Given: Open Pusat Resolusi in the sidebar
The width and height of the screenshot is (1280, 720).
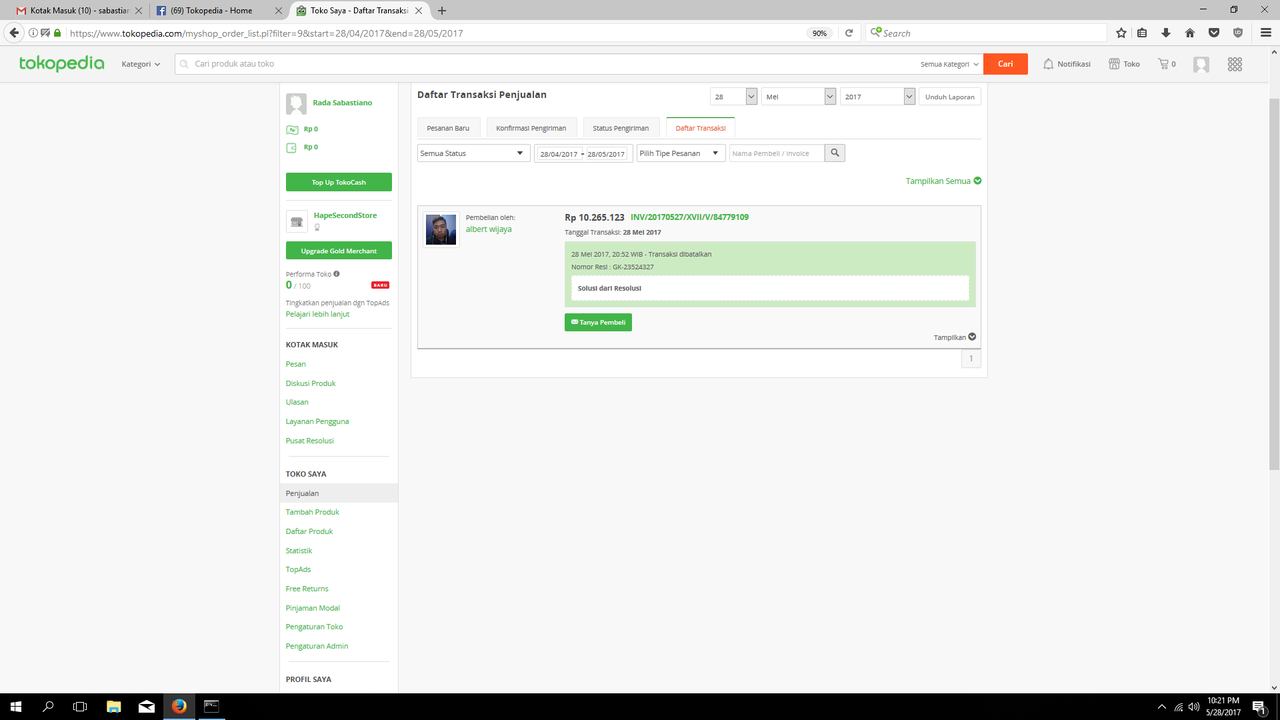Looking at the screenshot, I should click(310, 440).
